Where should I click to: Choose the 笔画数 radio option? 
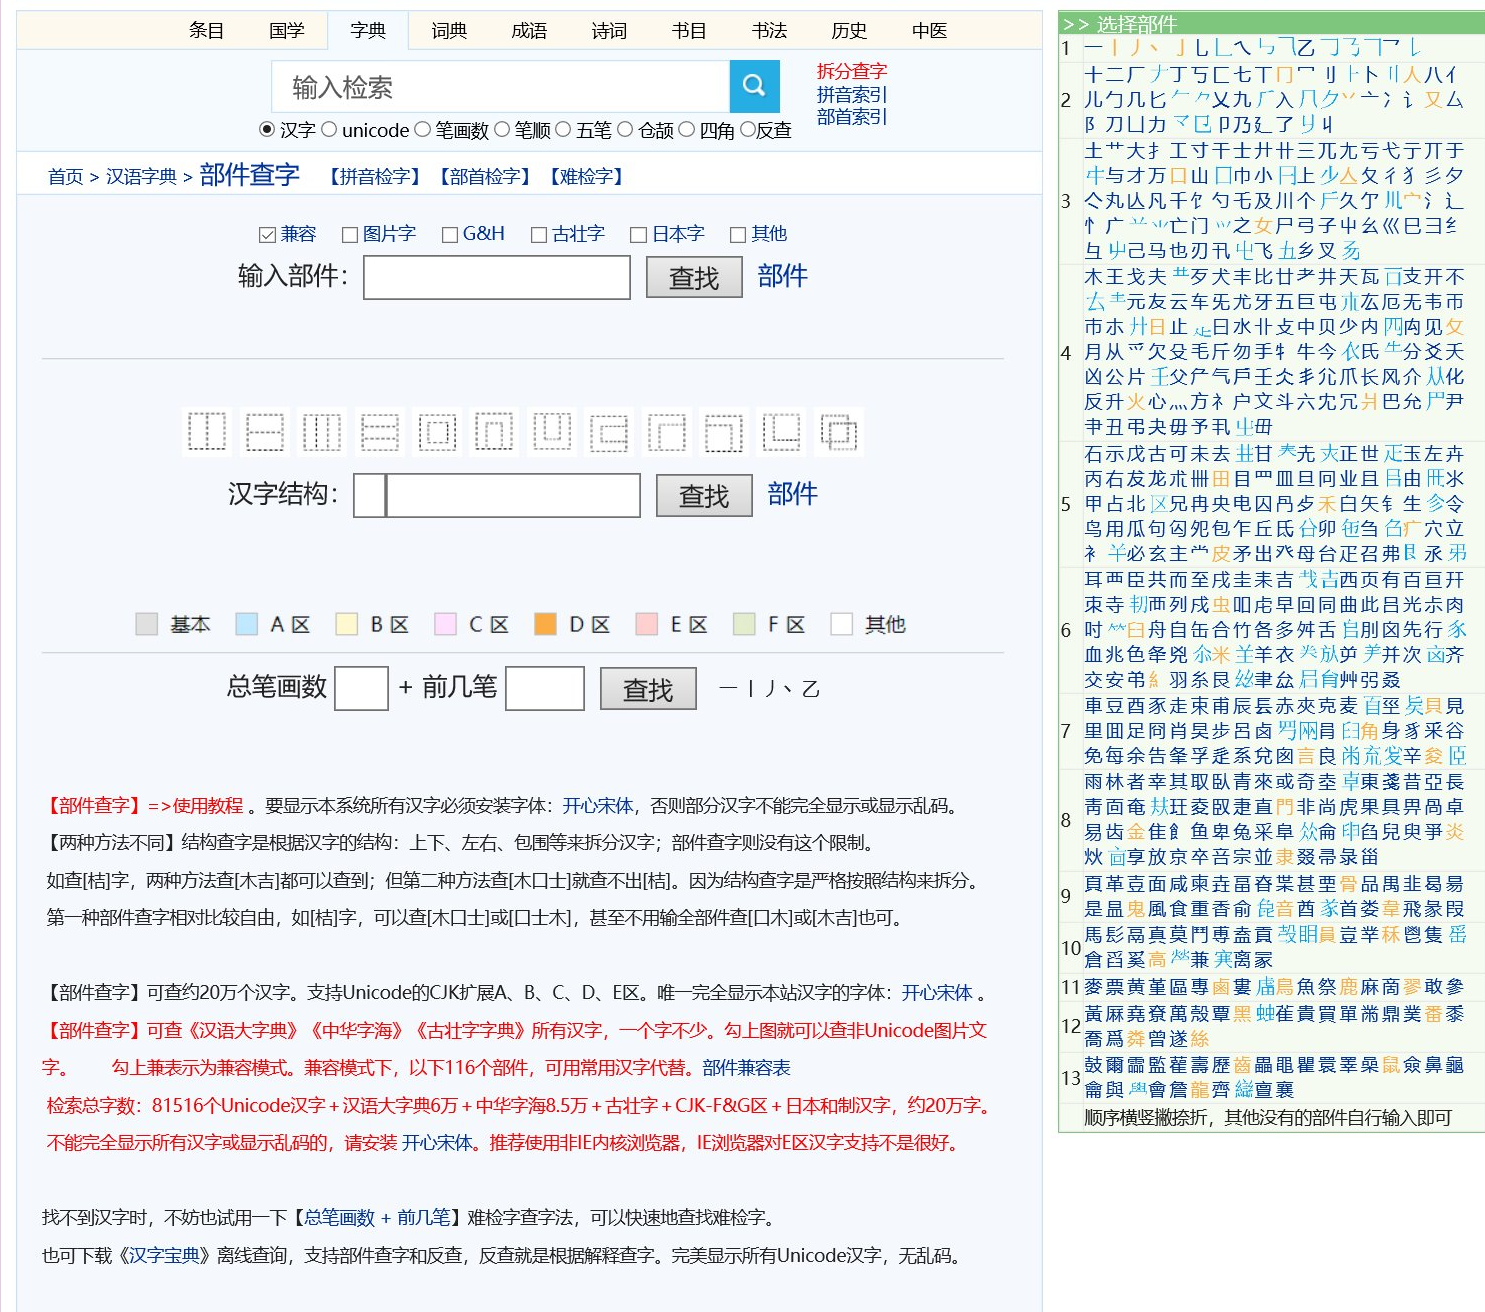pos(422,129)
